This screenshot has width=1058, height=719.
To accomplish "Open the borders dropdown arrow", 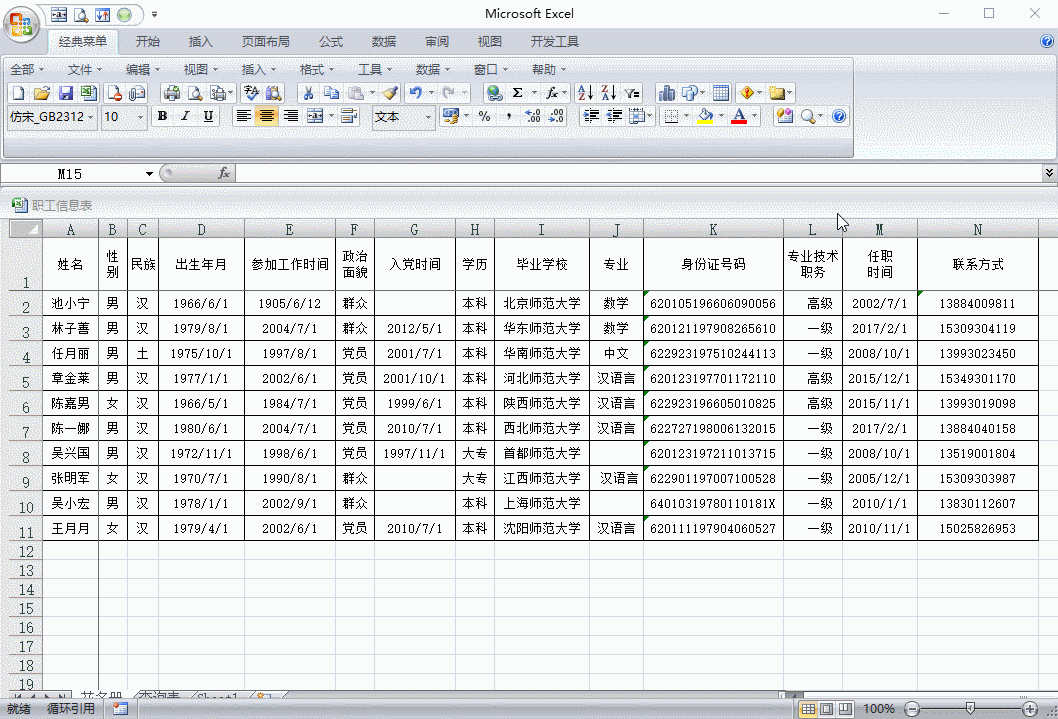I will click(x=686, y=117).
